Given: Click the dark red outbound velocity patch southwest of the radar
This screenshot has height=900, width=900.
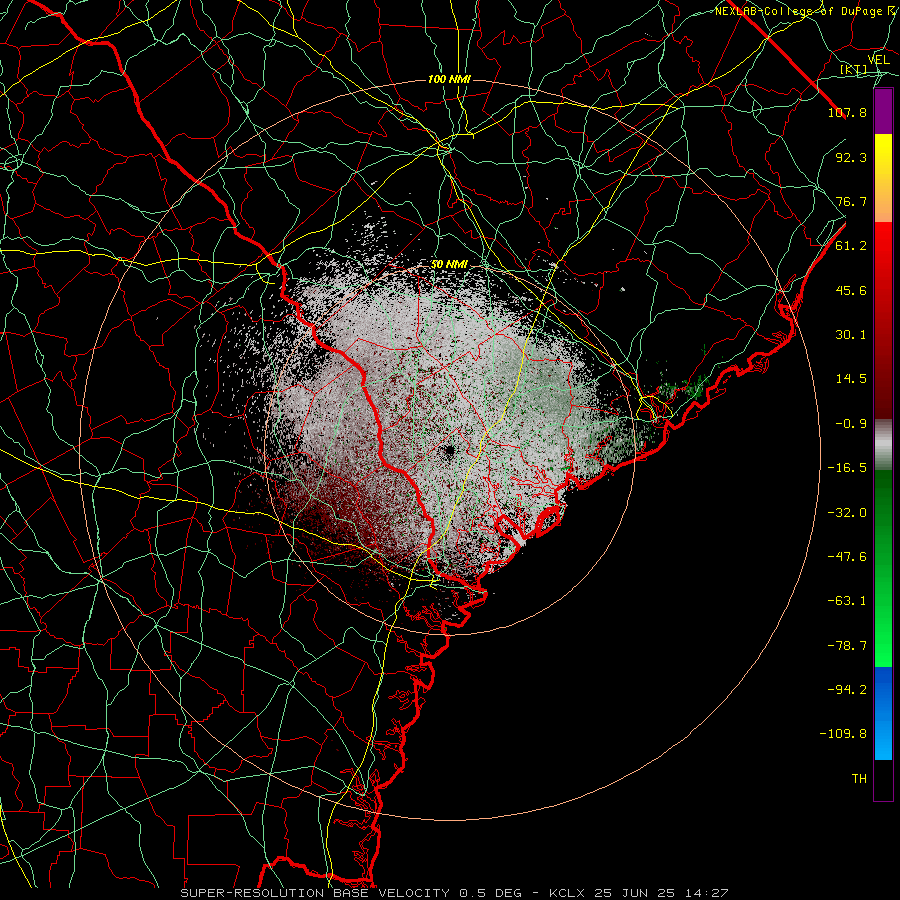Looking at the screenshot, I should (344, 511).
